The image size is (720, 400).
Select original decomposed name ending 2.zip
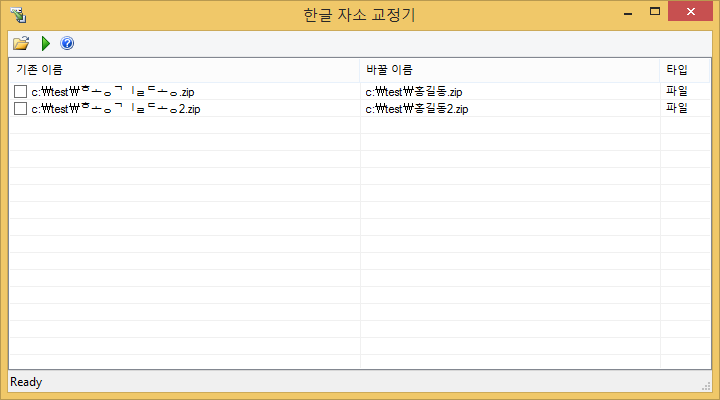tap(116, 109)
